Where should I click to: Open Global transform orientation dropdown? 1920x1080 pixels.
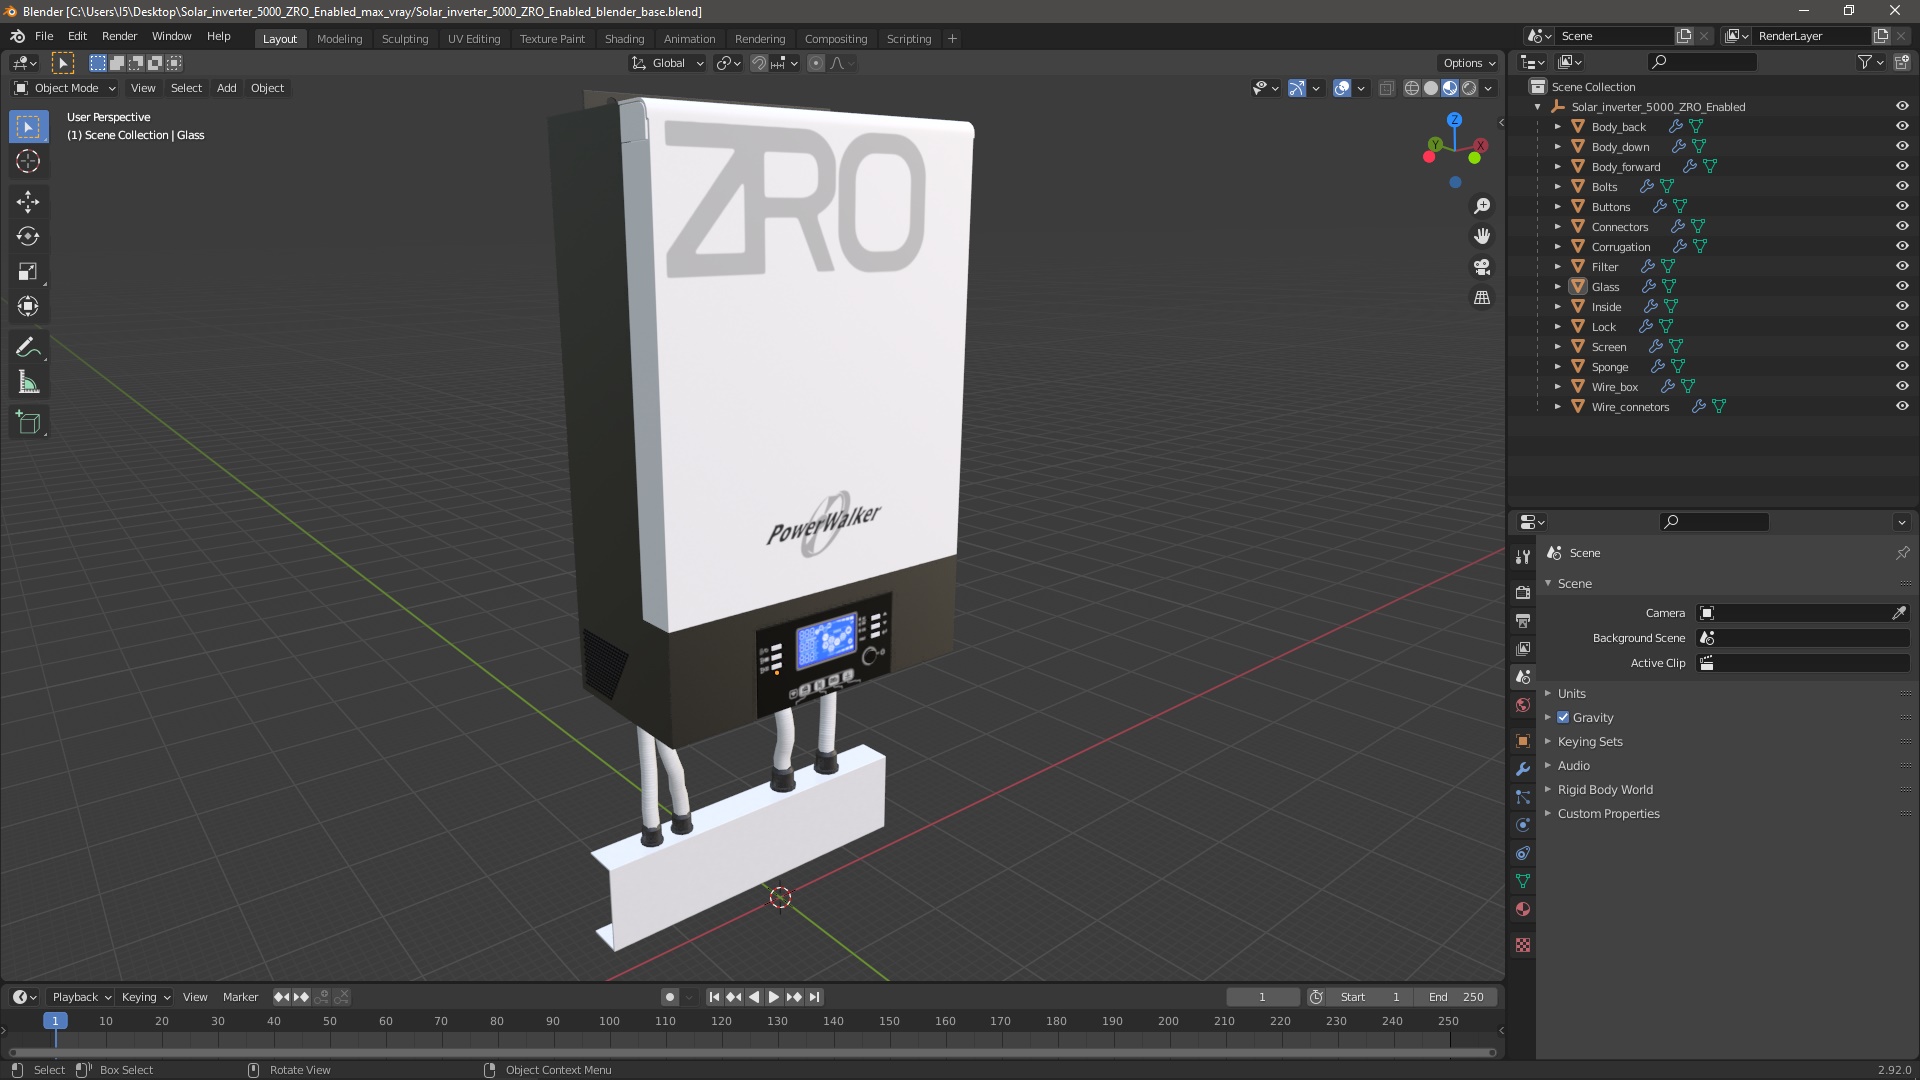coord(667,63)
